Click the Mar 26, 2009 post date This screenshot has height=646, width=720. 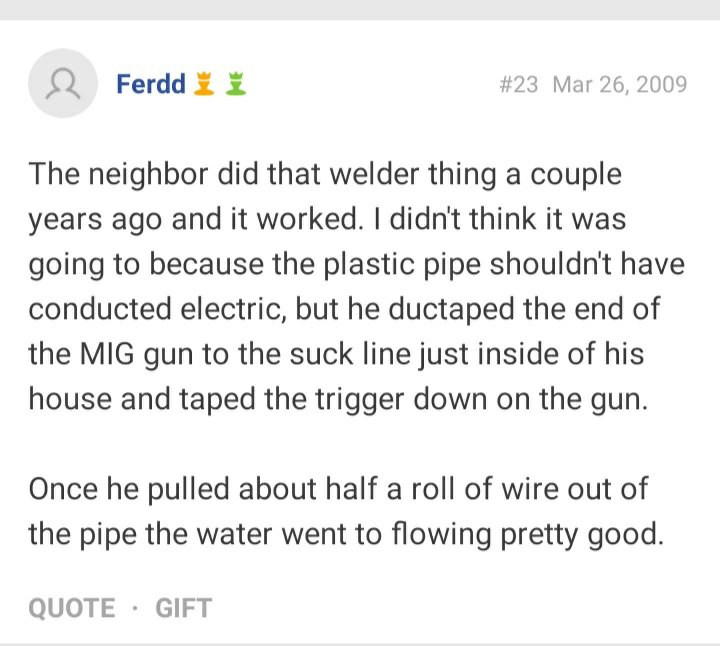pyautogui.click(x=620, y=84)
